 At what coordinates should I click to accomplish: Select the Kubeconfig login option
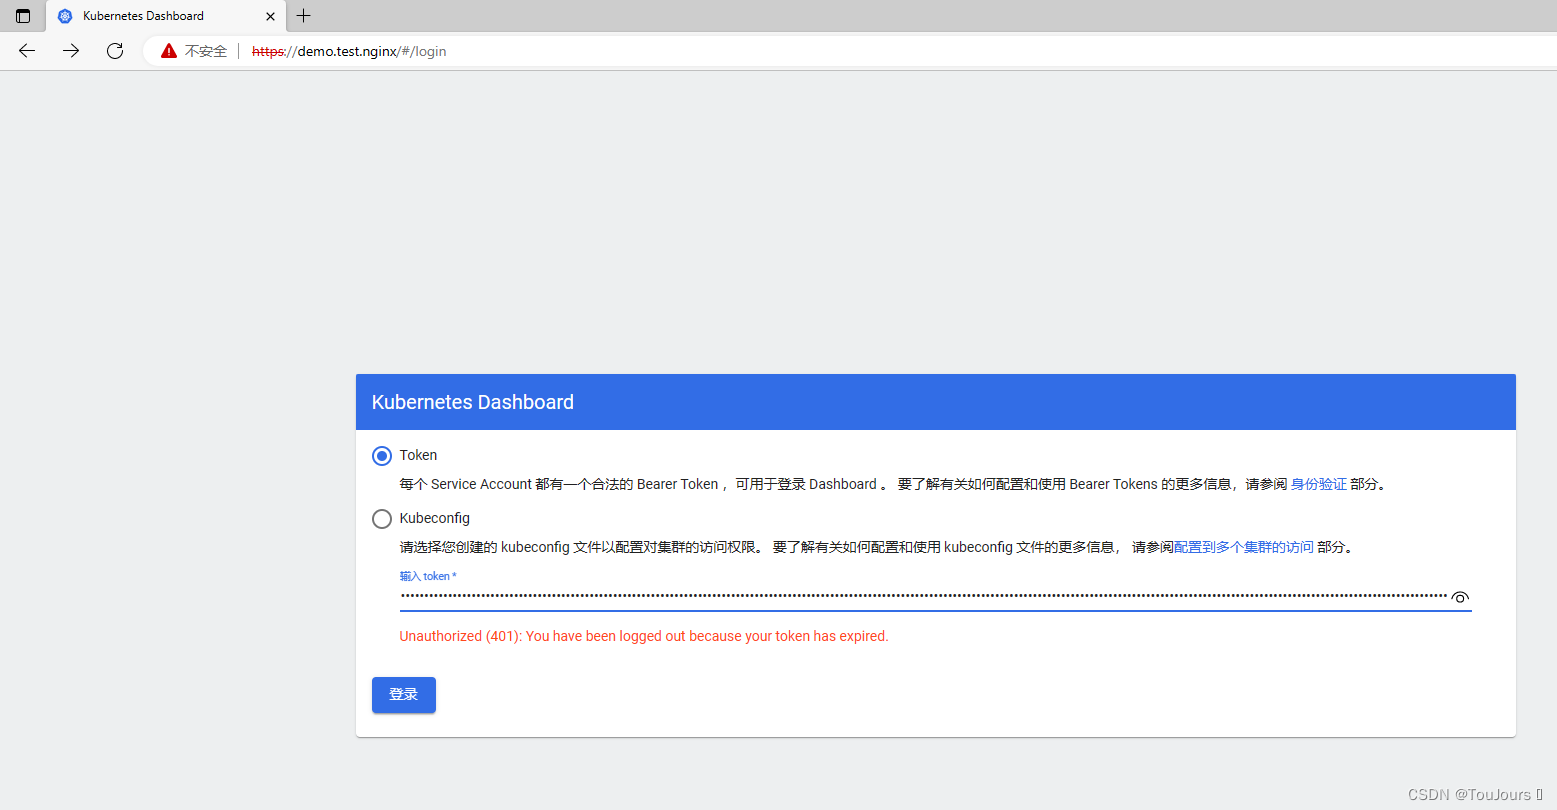click(381, 518)
